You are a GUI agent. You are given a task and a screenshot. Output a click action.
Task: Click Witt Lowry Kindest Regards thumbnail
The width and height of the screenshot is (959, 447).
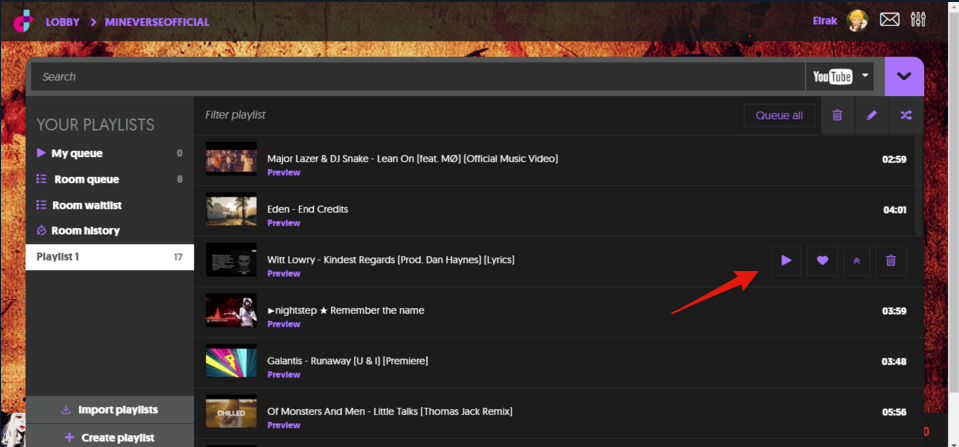[231, 260]
